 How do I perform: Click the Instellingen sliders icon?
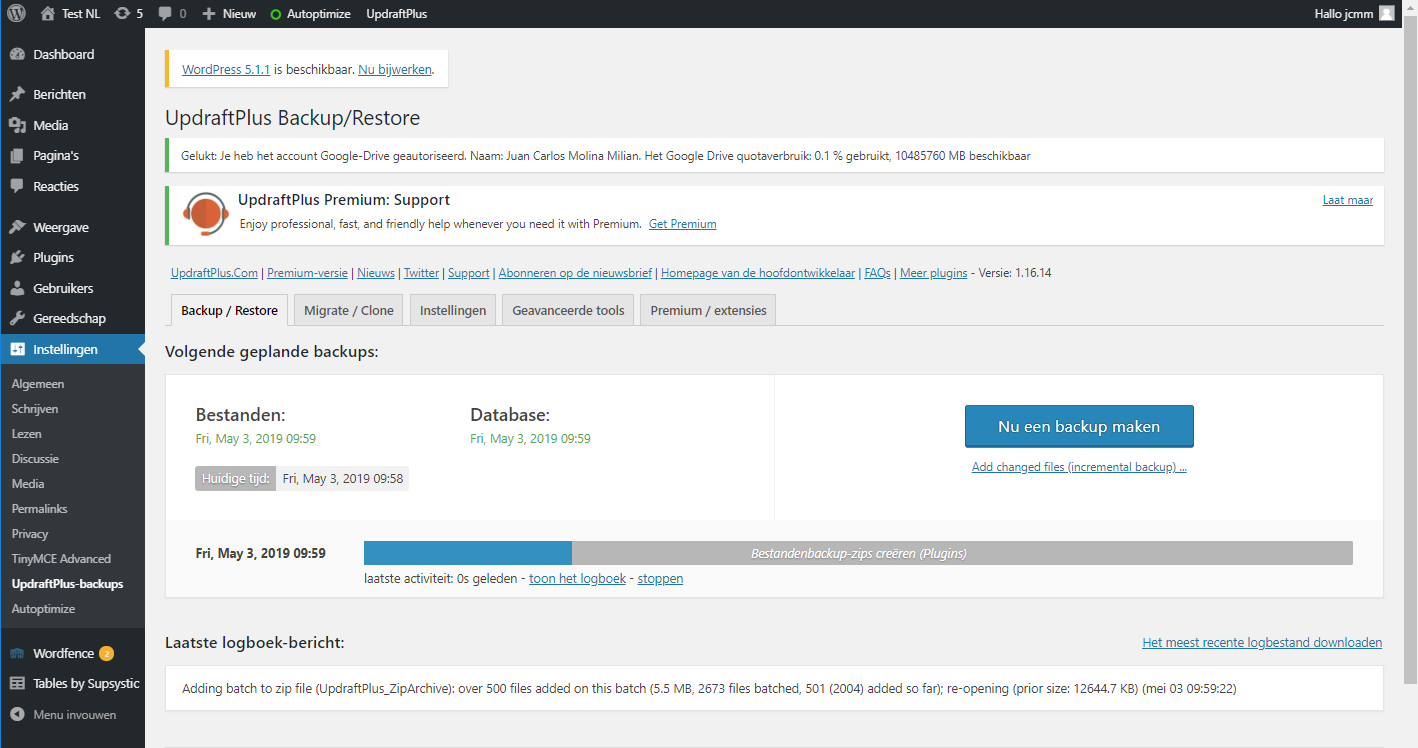[x=17, y=349]
